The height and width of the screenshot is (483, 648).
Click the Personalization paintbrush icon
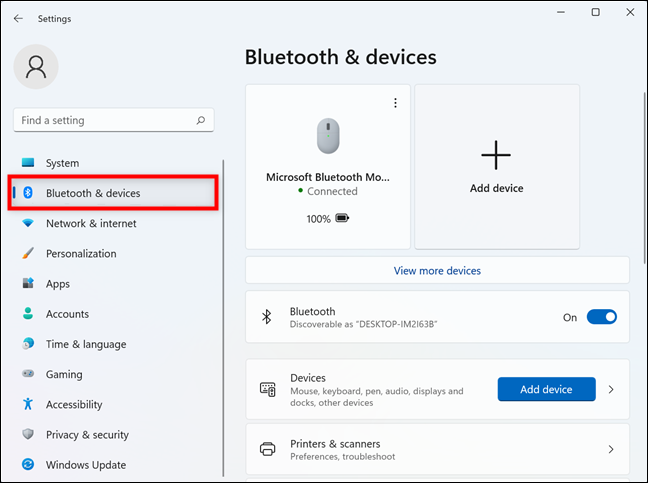pos(28,254)
